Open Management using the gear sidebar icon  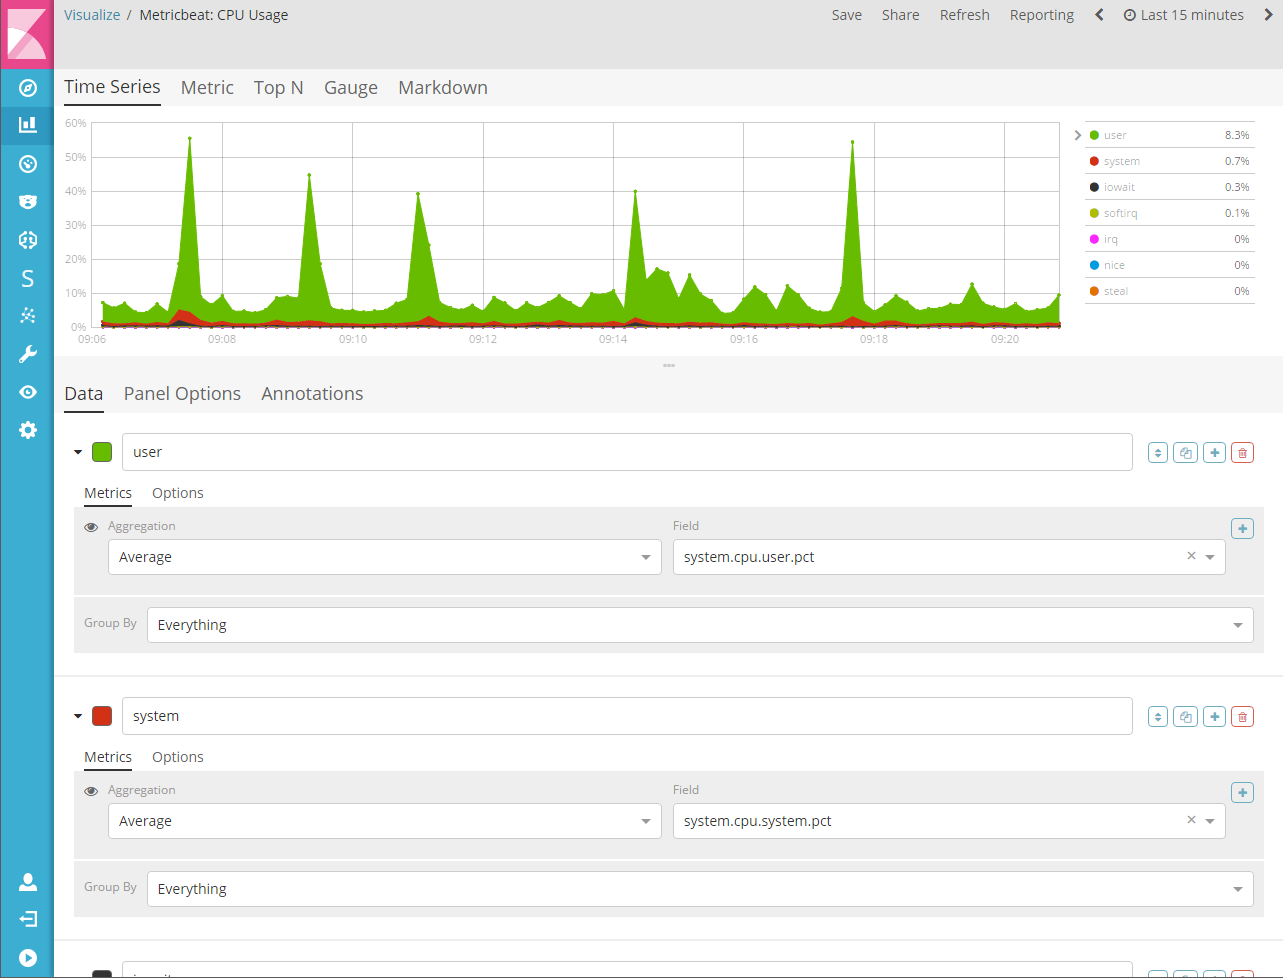[x=27, y=429]
